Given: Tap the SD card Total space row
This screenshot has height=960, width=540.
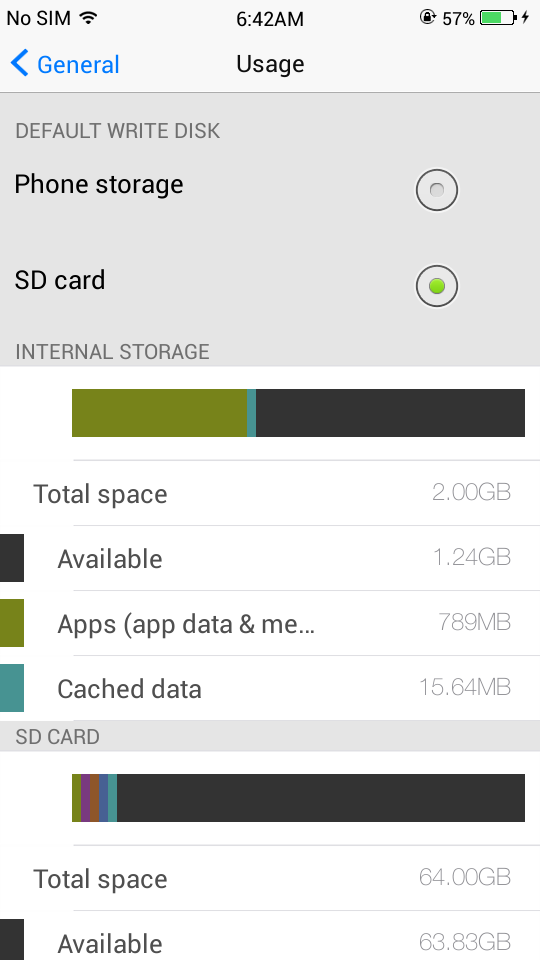Looking at the screenshot, I should point(270,879).
